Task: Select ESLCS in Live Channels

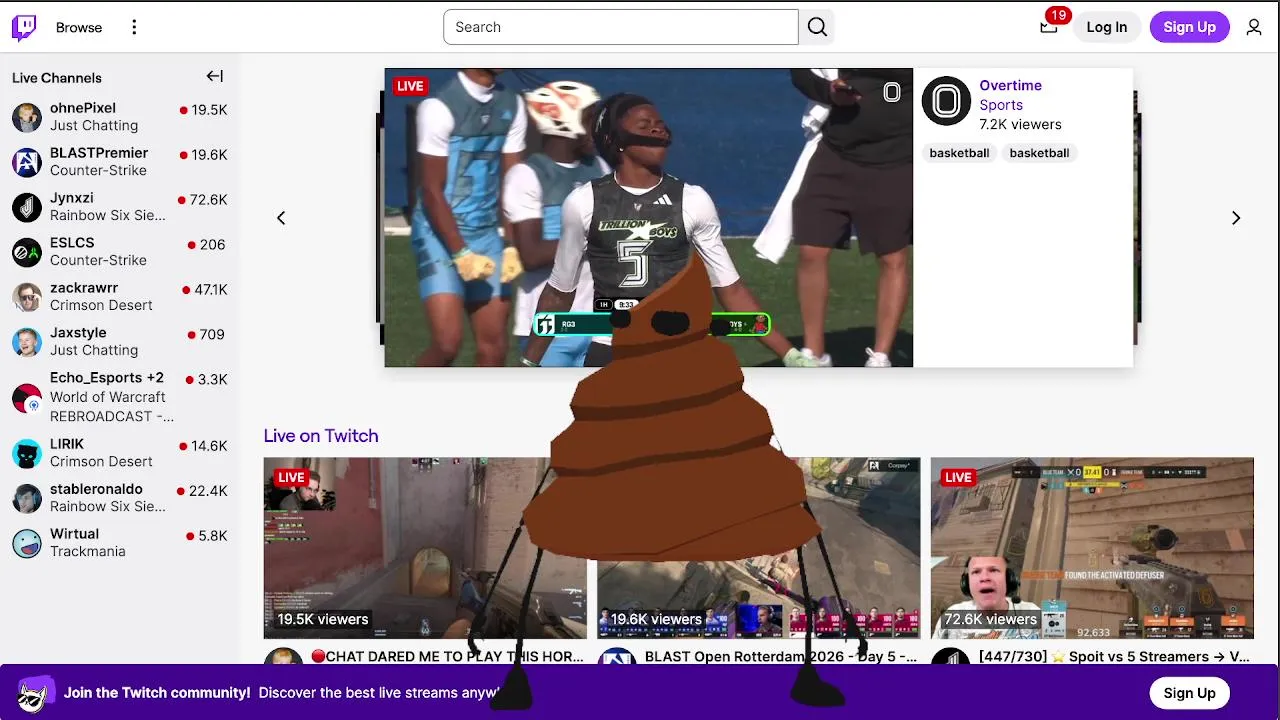Action: tap(120, 252)
